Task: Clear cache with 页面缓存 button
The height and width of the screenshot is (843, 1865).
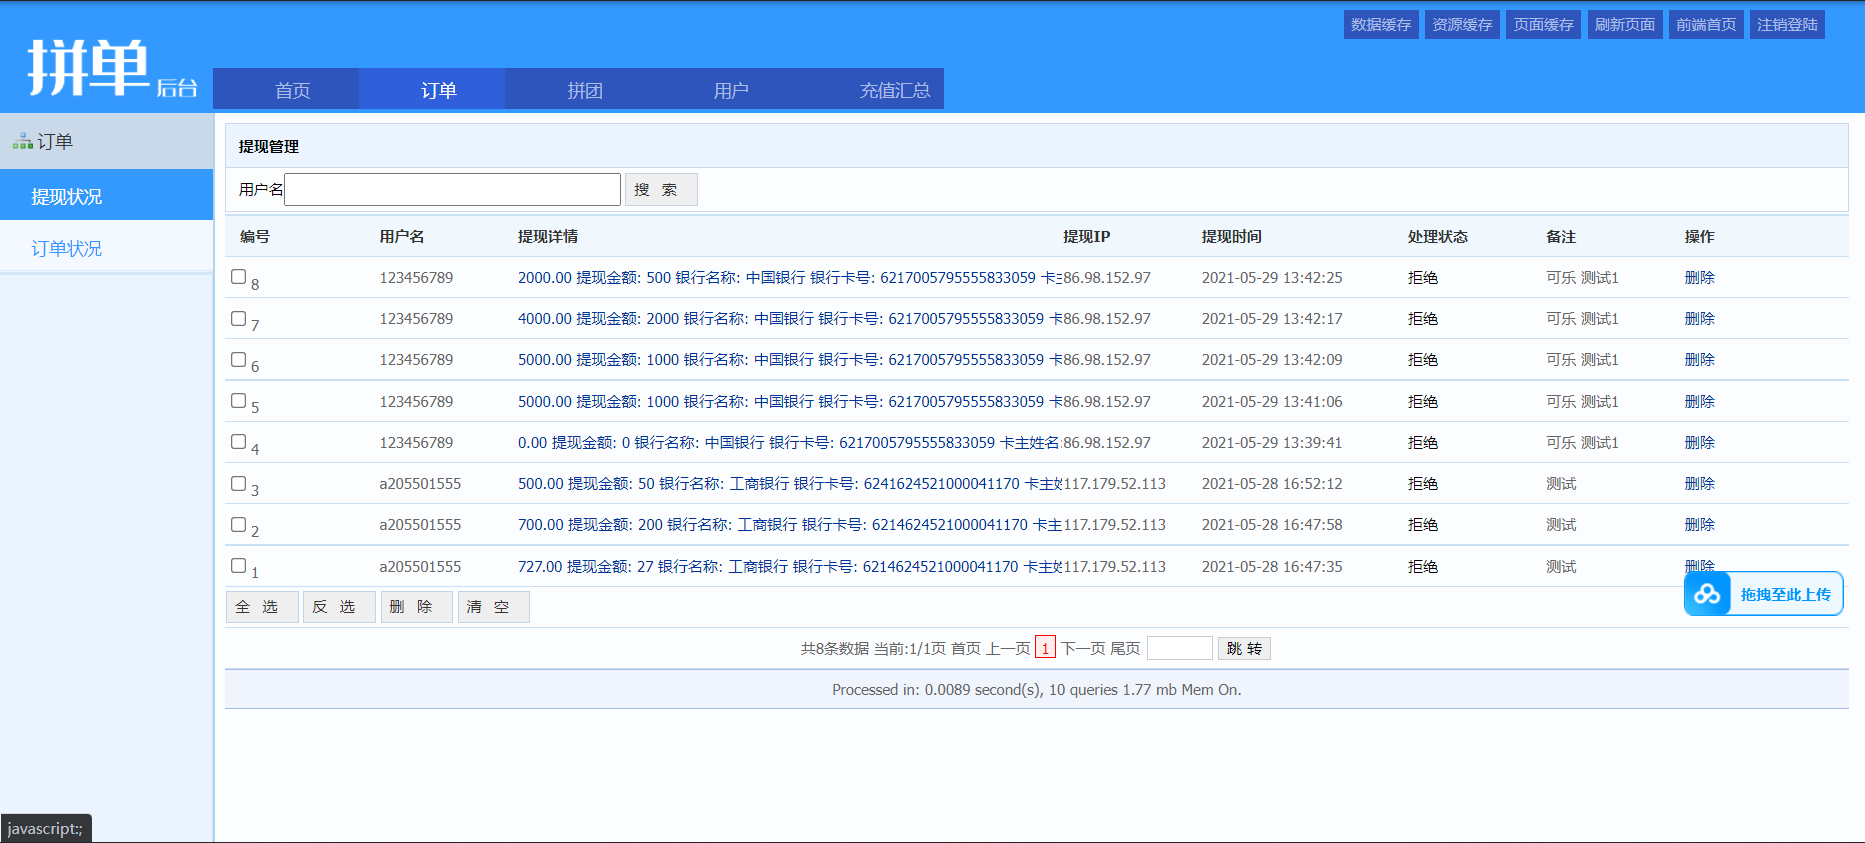Action: point(1543,24)
